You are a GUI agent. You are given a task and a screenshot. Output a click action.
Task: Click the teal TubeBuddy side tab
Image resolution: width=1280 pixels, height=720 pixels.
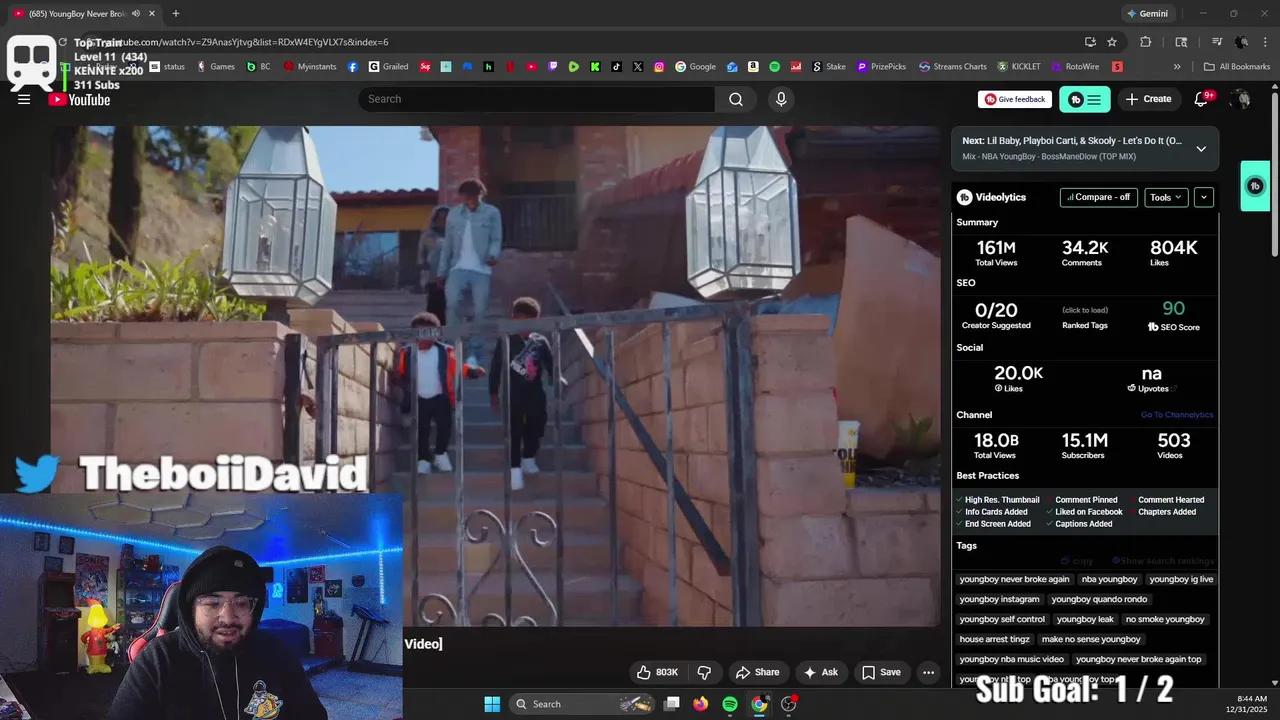pos(1255,186)
